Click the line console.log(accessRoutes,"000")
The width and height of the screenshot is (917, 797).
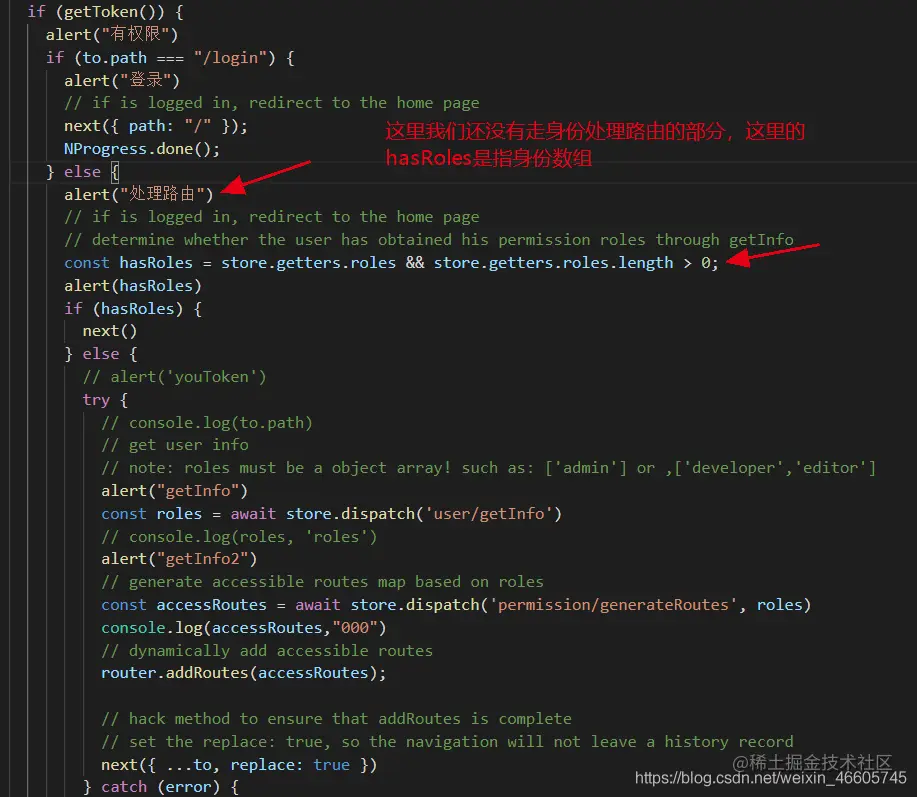244,627
